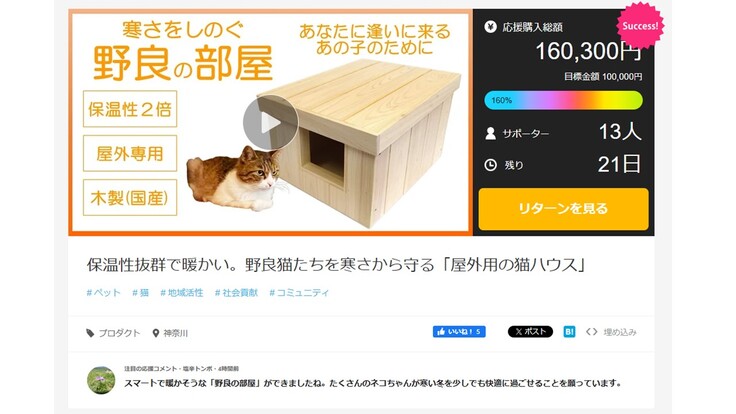Post to X with the ポスト button
Screen dimensions: 736x414
[x=530, y=332]
